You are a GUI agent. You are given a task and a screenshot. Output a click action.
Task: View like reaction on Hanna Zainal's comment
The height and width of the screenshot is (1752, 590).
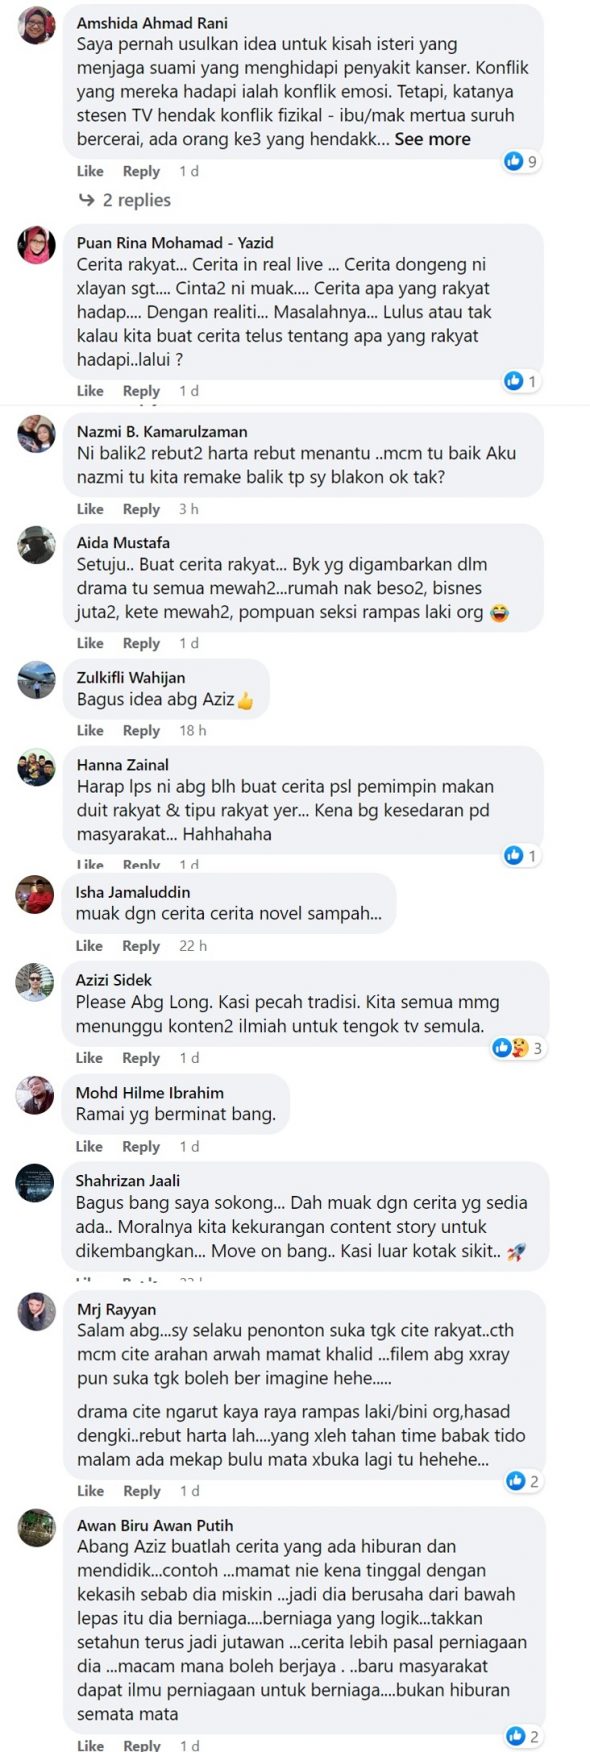click(522, 855)
